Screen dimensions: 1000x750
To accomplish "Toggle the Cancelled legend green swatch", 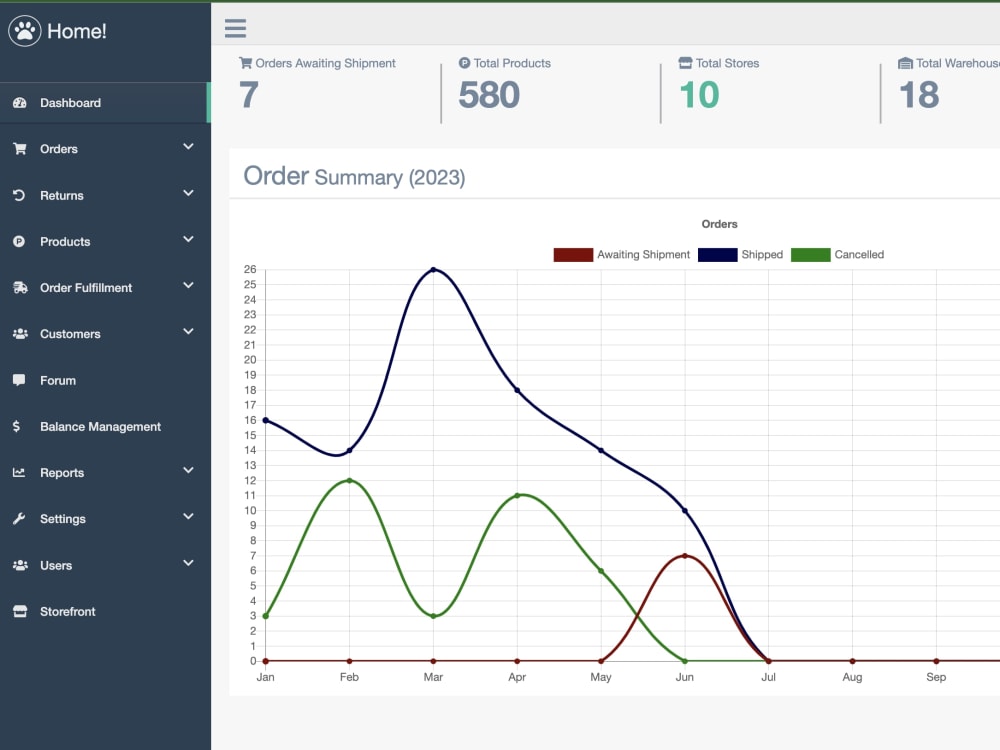I will tap(811, 254).
